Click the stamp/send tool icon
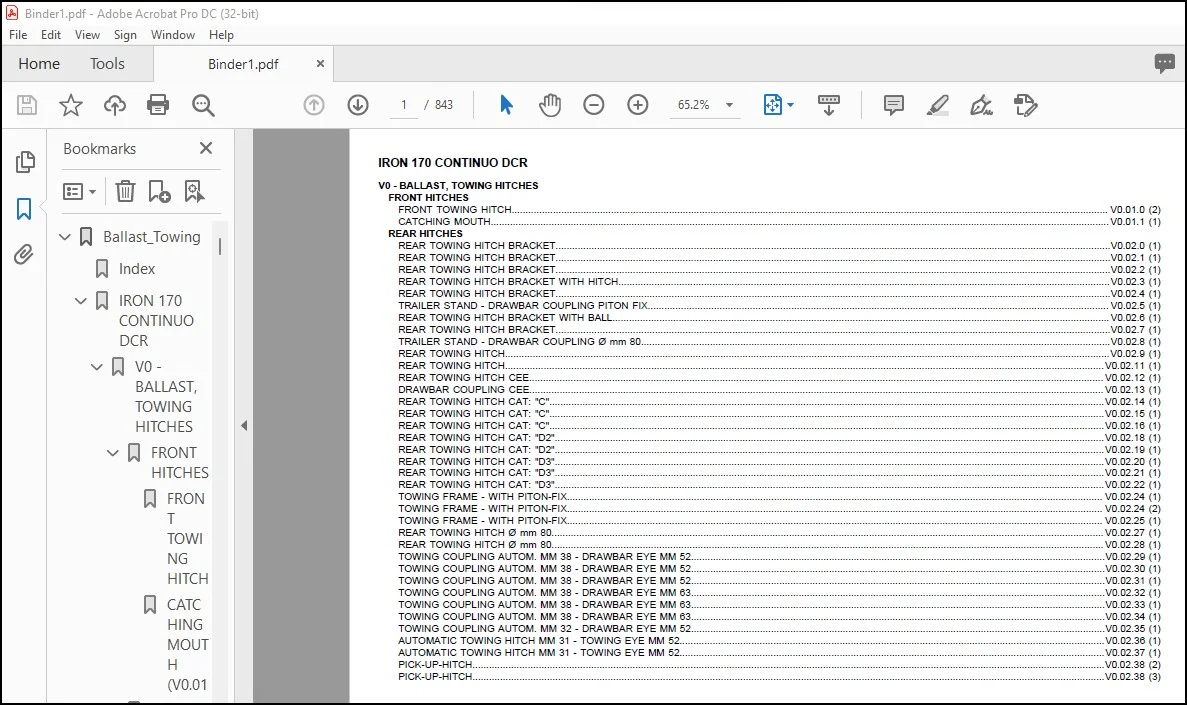Image resolution: width=1187 pixels, height=705 pixels. [1025, 105]
